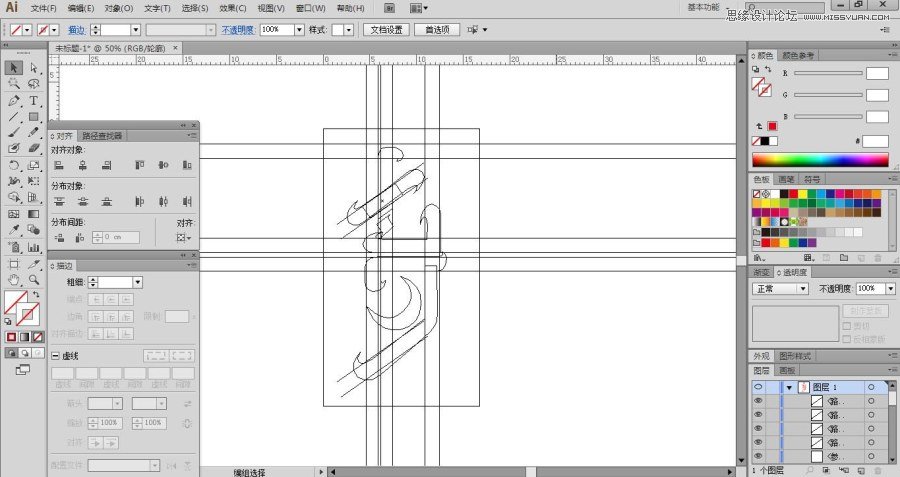Select the Pencil tool
The image size is (900, 477).
pos(33,133)
